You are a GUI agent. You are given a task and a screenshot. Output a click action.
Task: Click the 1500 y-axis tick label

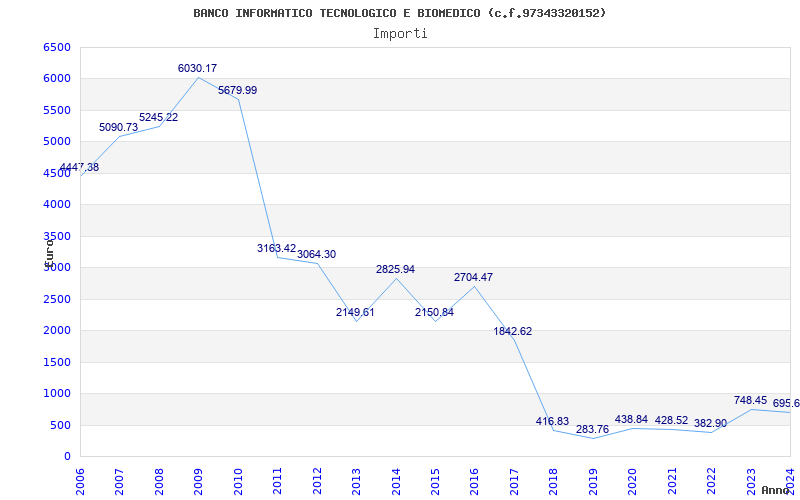57,362
